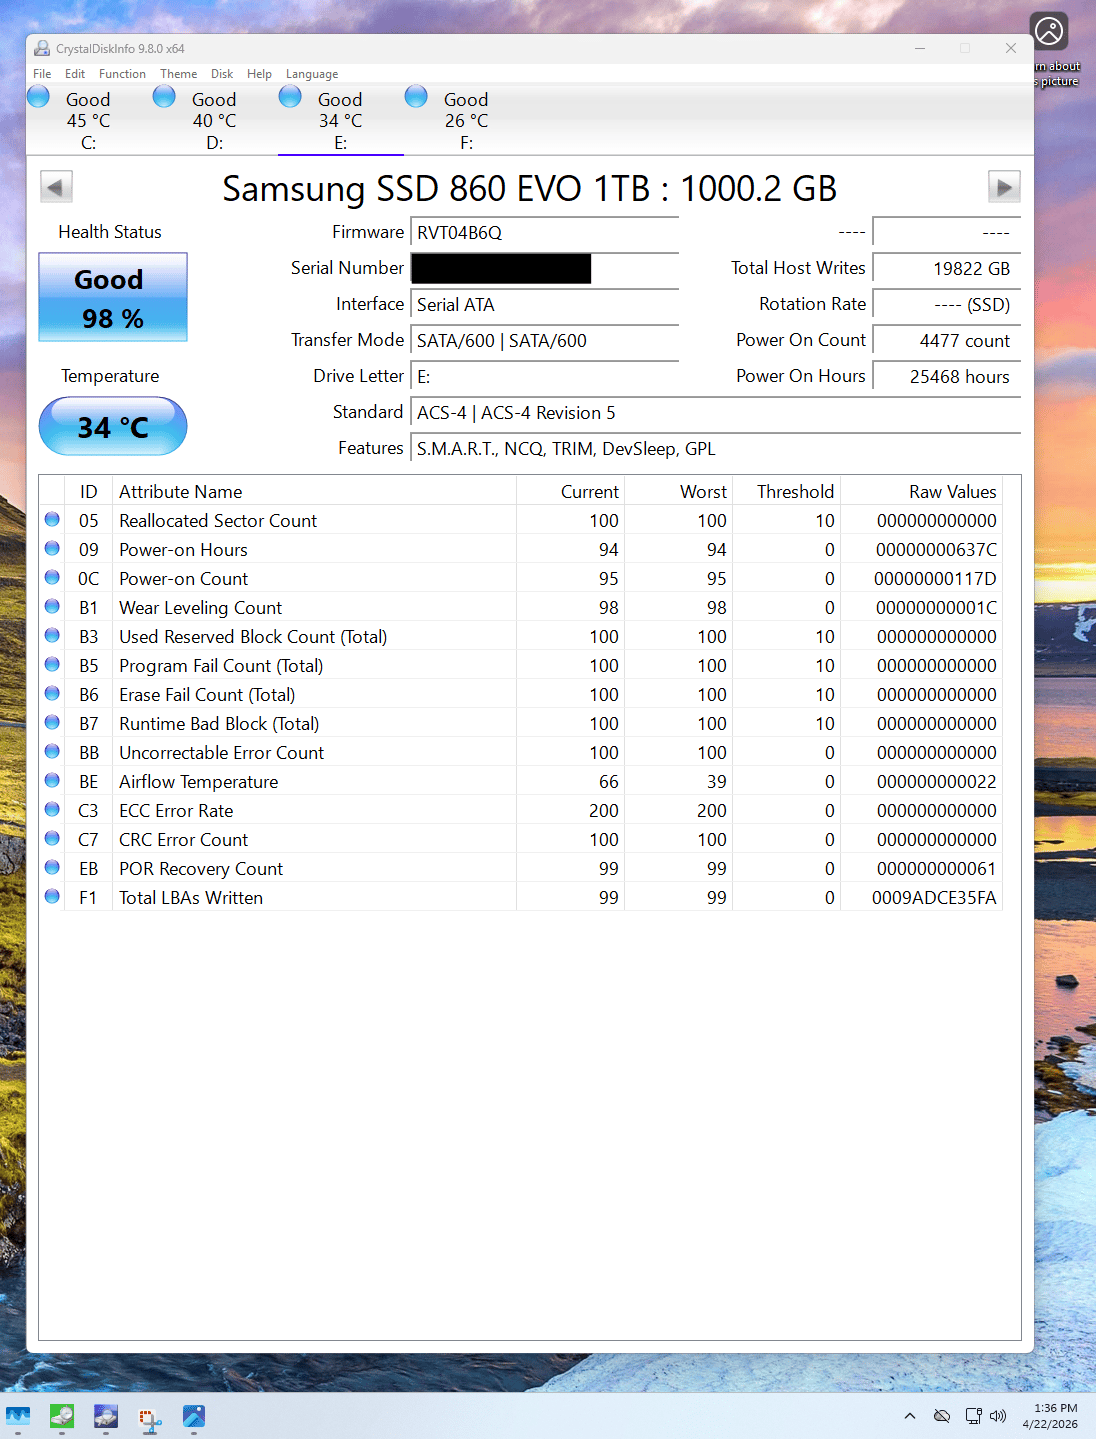This screenshot has height=1439, width=1096.
Task: Go to the next disk arrow
Action: point(1004,187)
